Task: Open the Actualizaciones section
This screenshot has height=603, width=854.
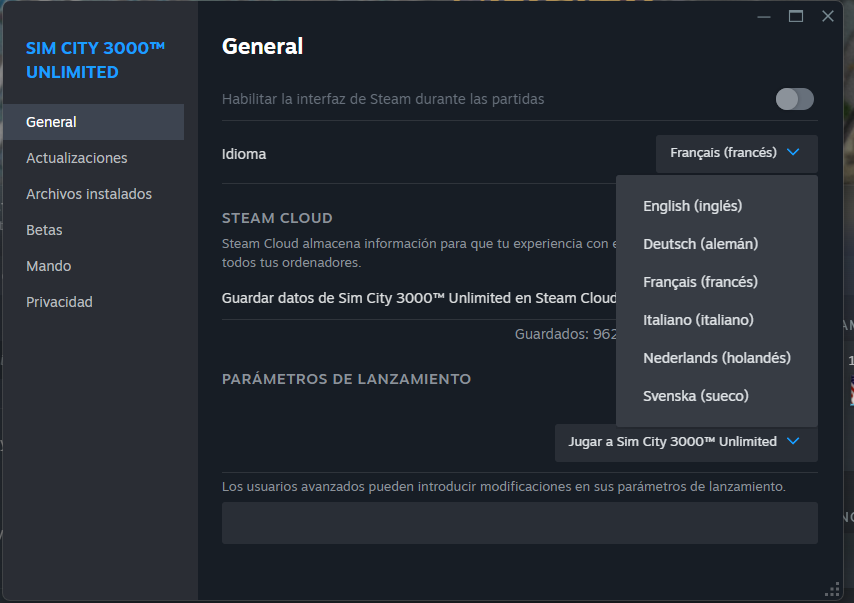Action: (77, 158)
